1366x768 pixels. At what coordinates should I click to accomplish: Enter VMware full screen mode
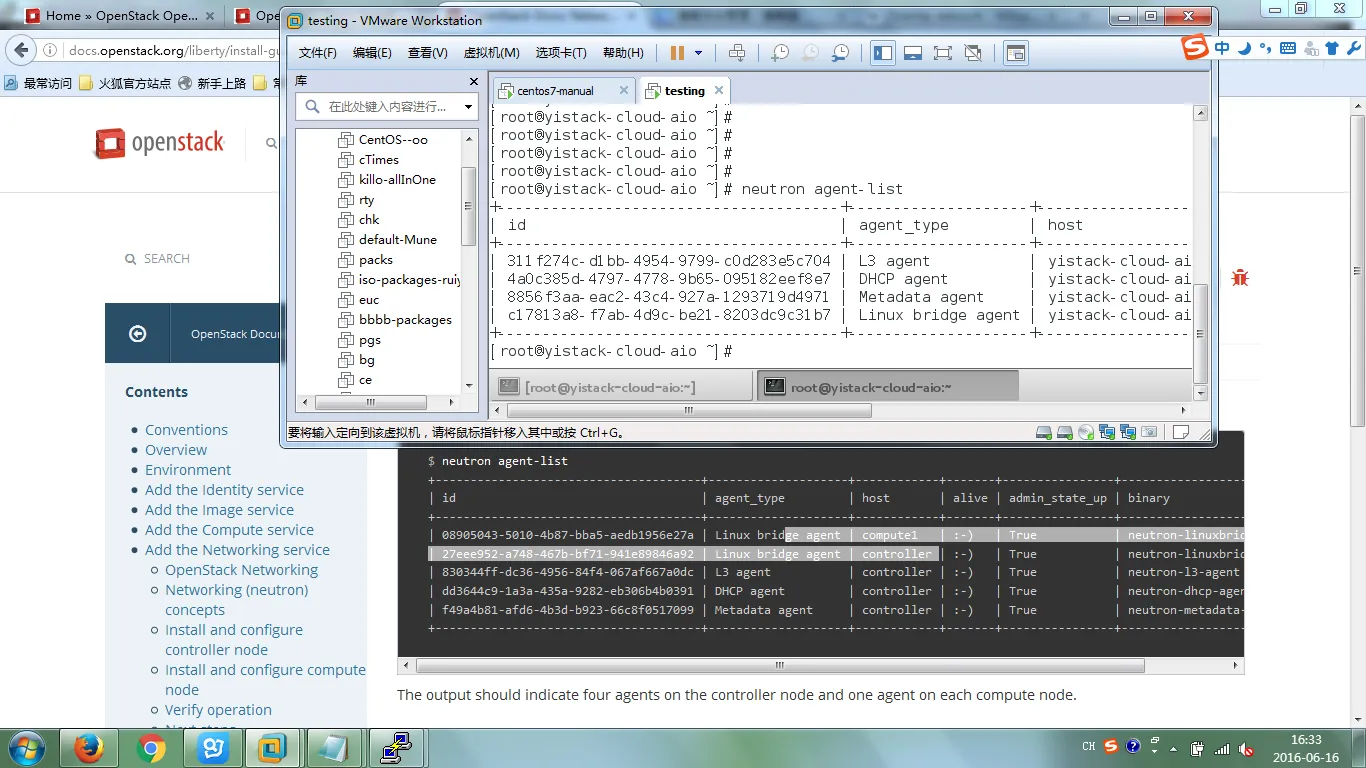943,53
